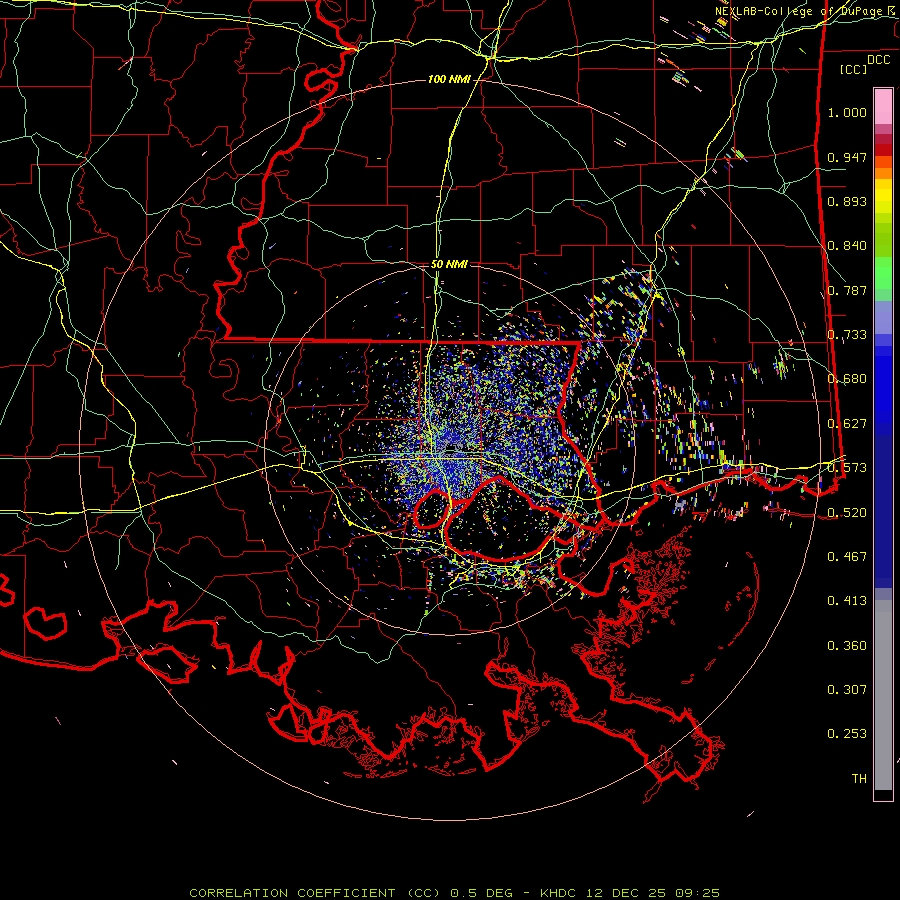This screenshot has width=900, height=900.
Task: Click the 50 NMI range ring label
Action: tap(449, 264)
